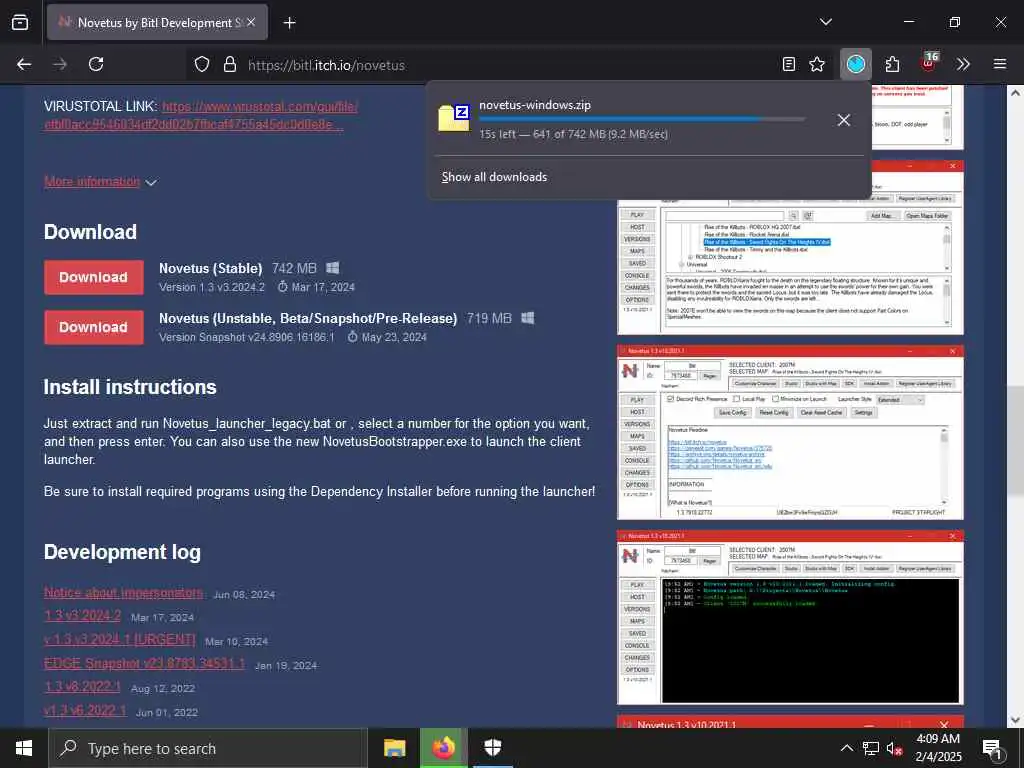
Task: Click the May 23, 2024 release date
Action: 394,337
